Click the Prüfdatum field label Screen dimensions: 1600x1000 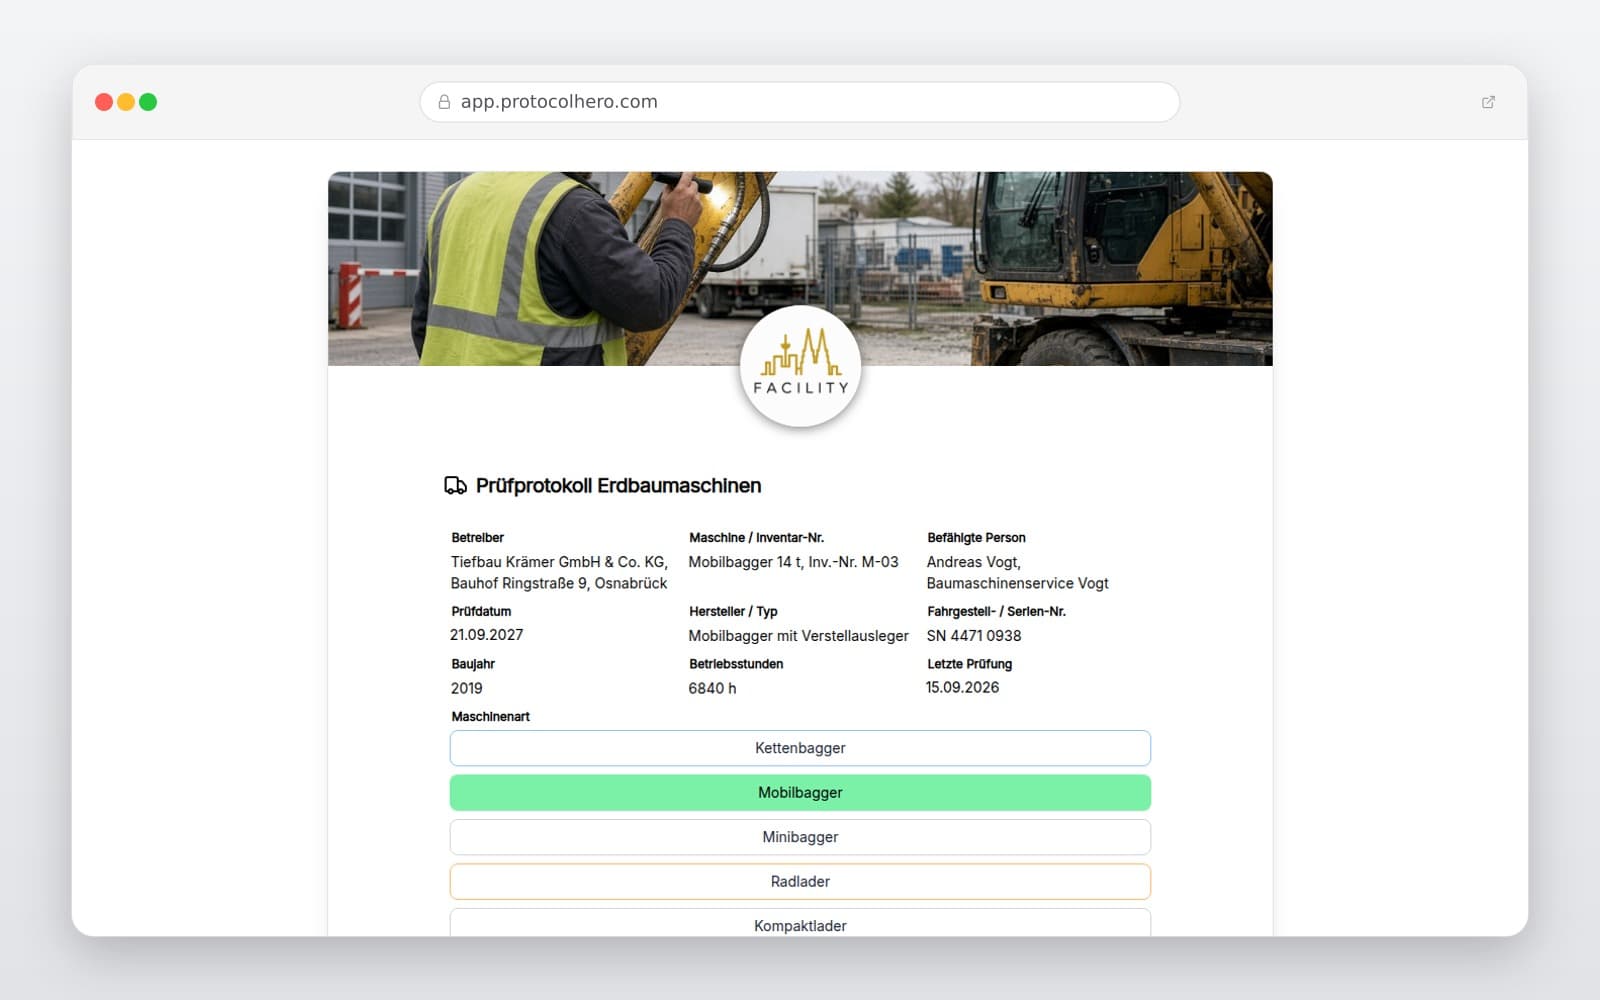pos(481,612)
